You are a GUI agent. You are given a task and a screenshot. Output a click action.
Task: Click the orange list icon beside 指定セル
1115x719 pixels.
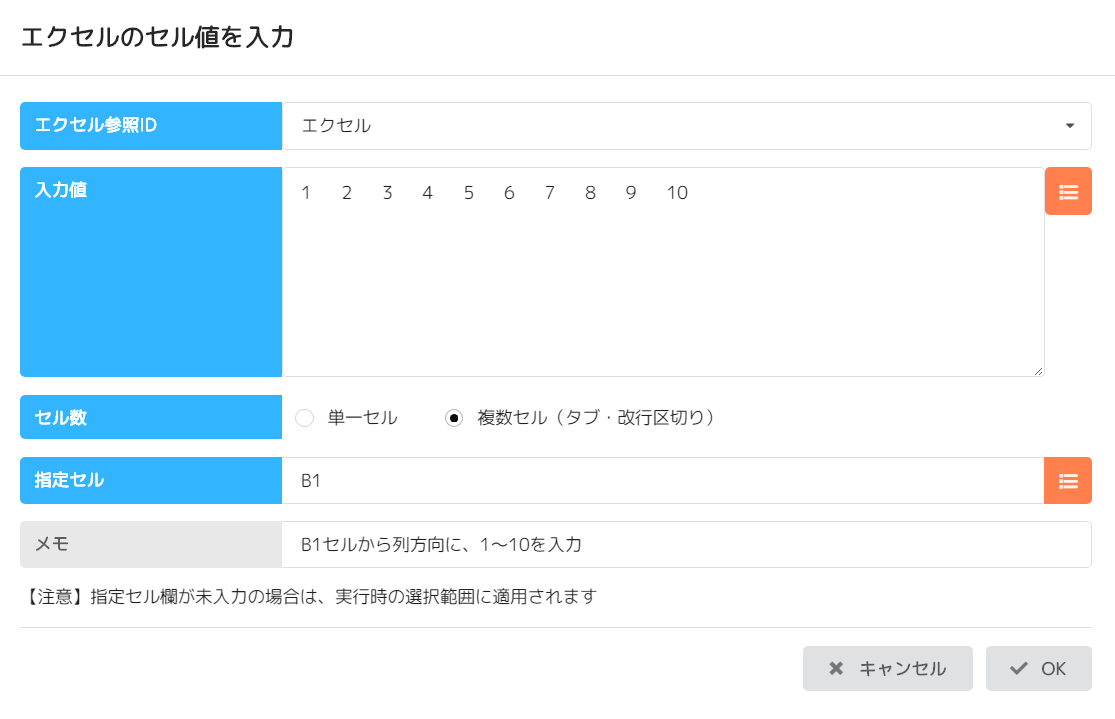tap(1068, 481)
